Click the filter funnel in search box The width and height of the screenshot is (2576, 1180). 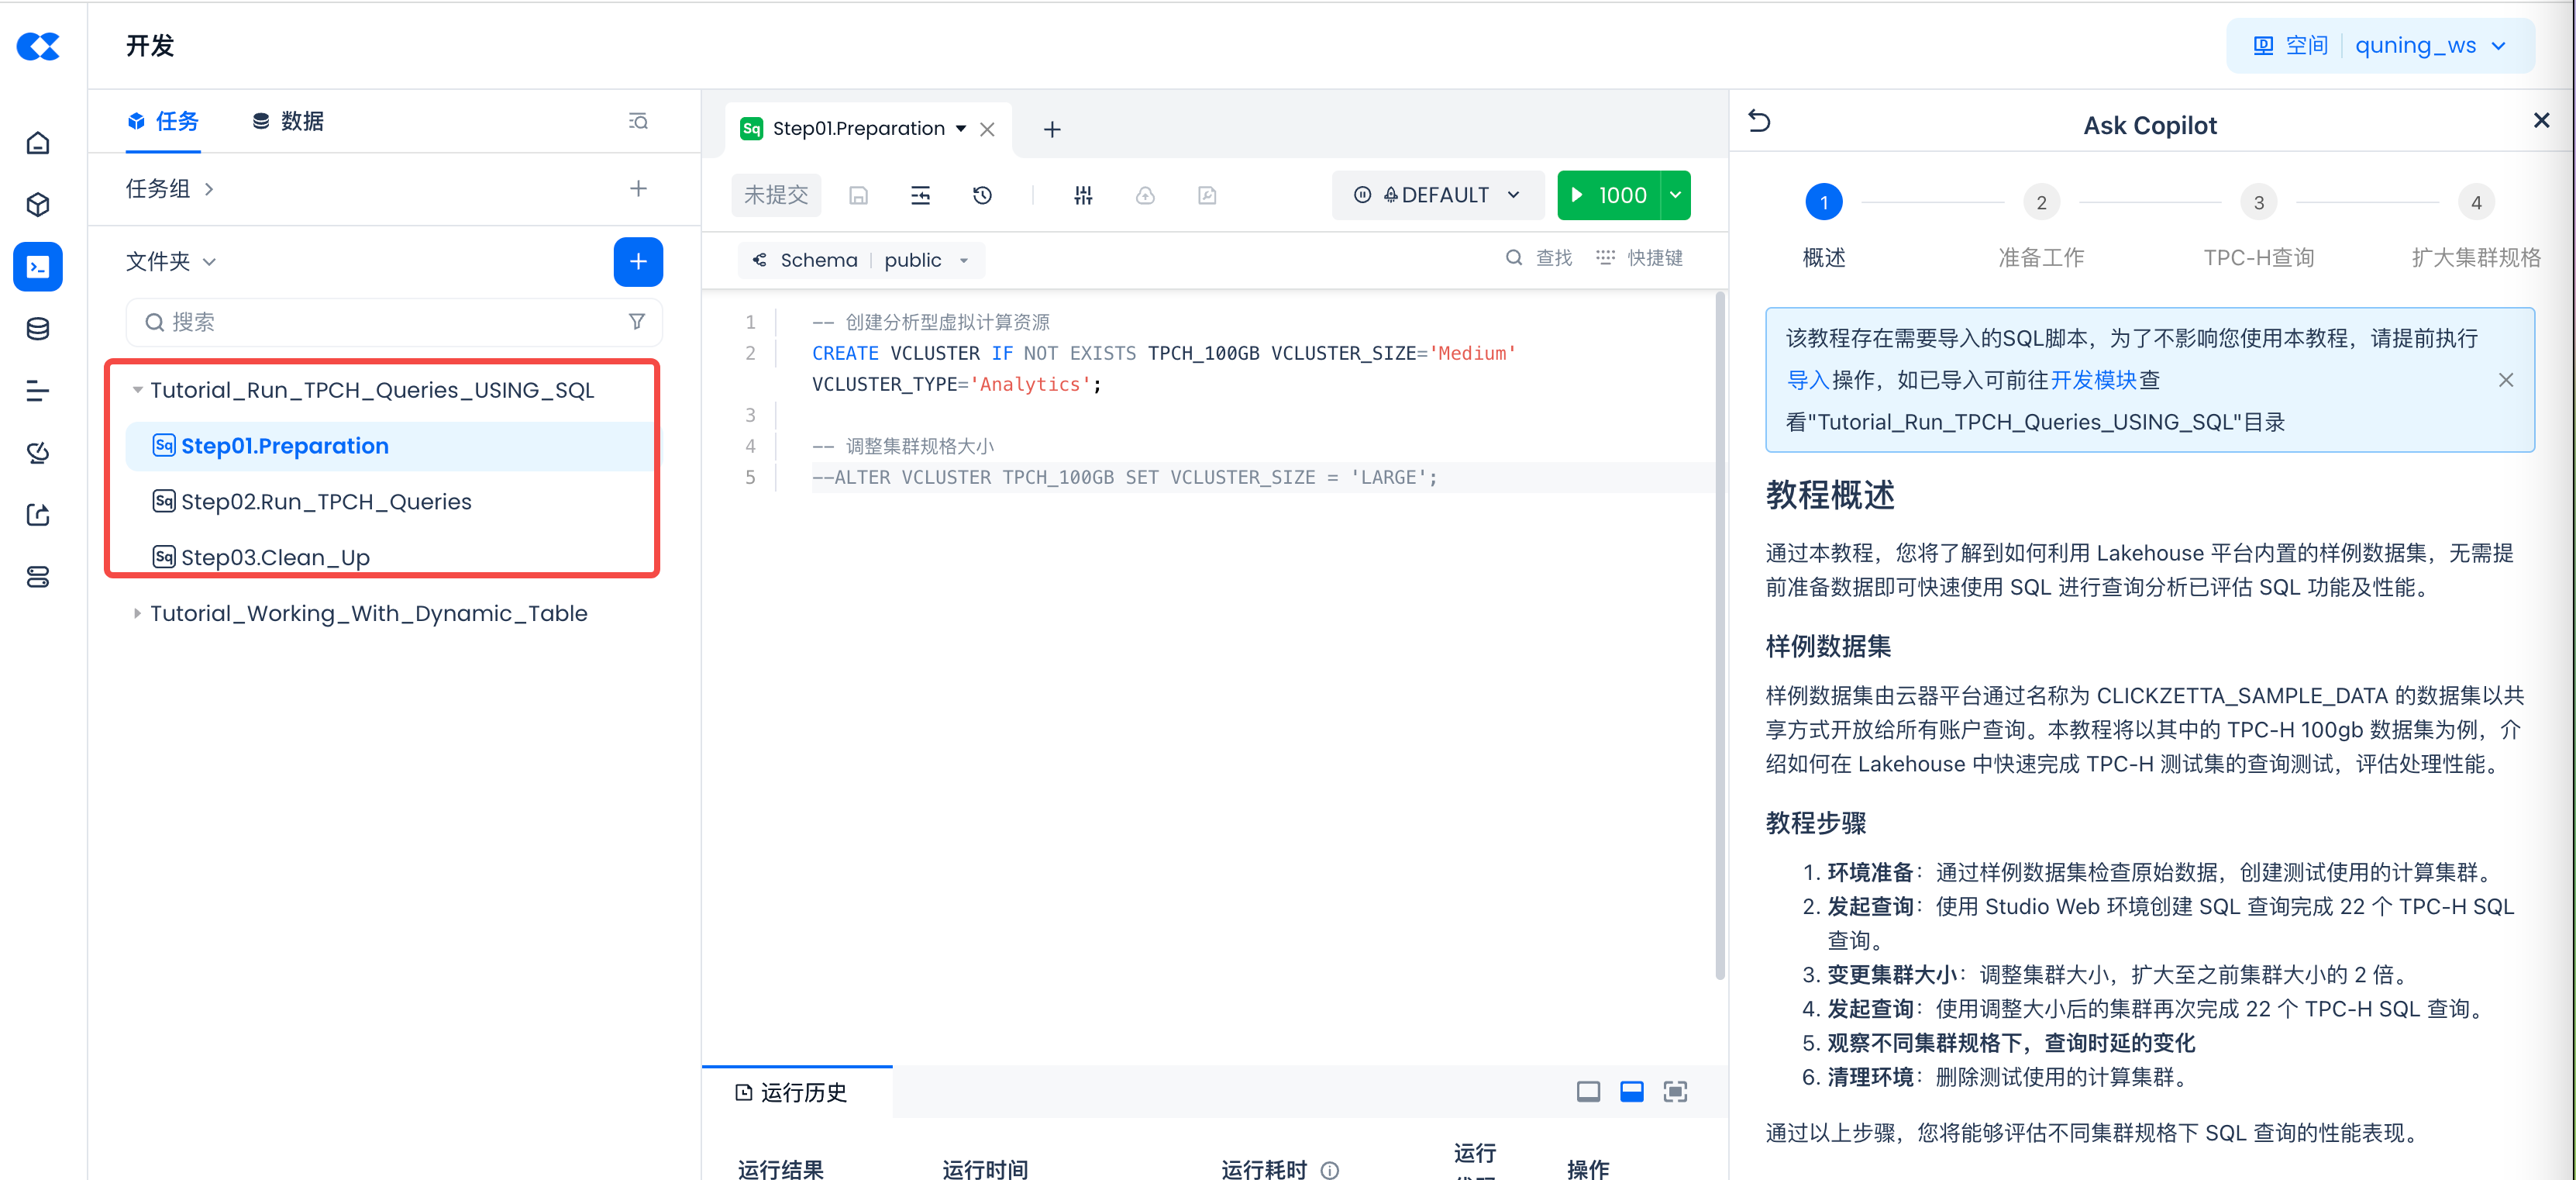636,322
